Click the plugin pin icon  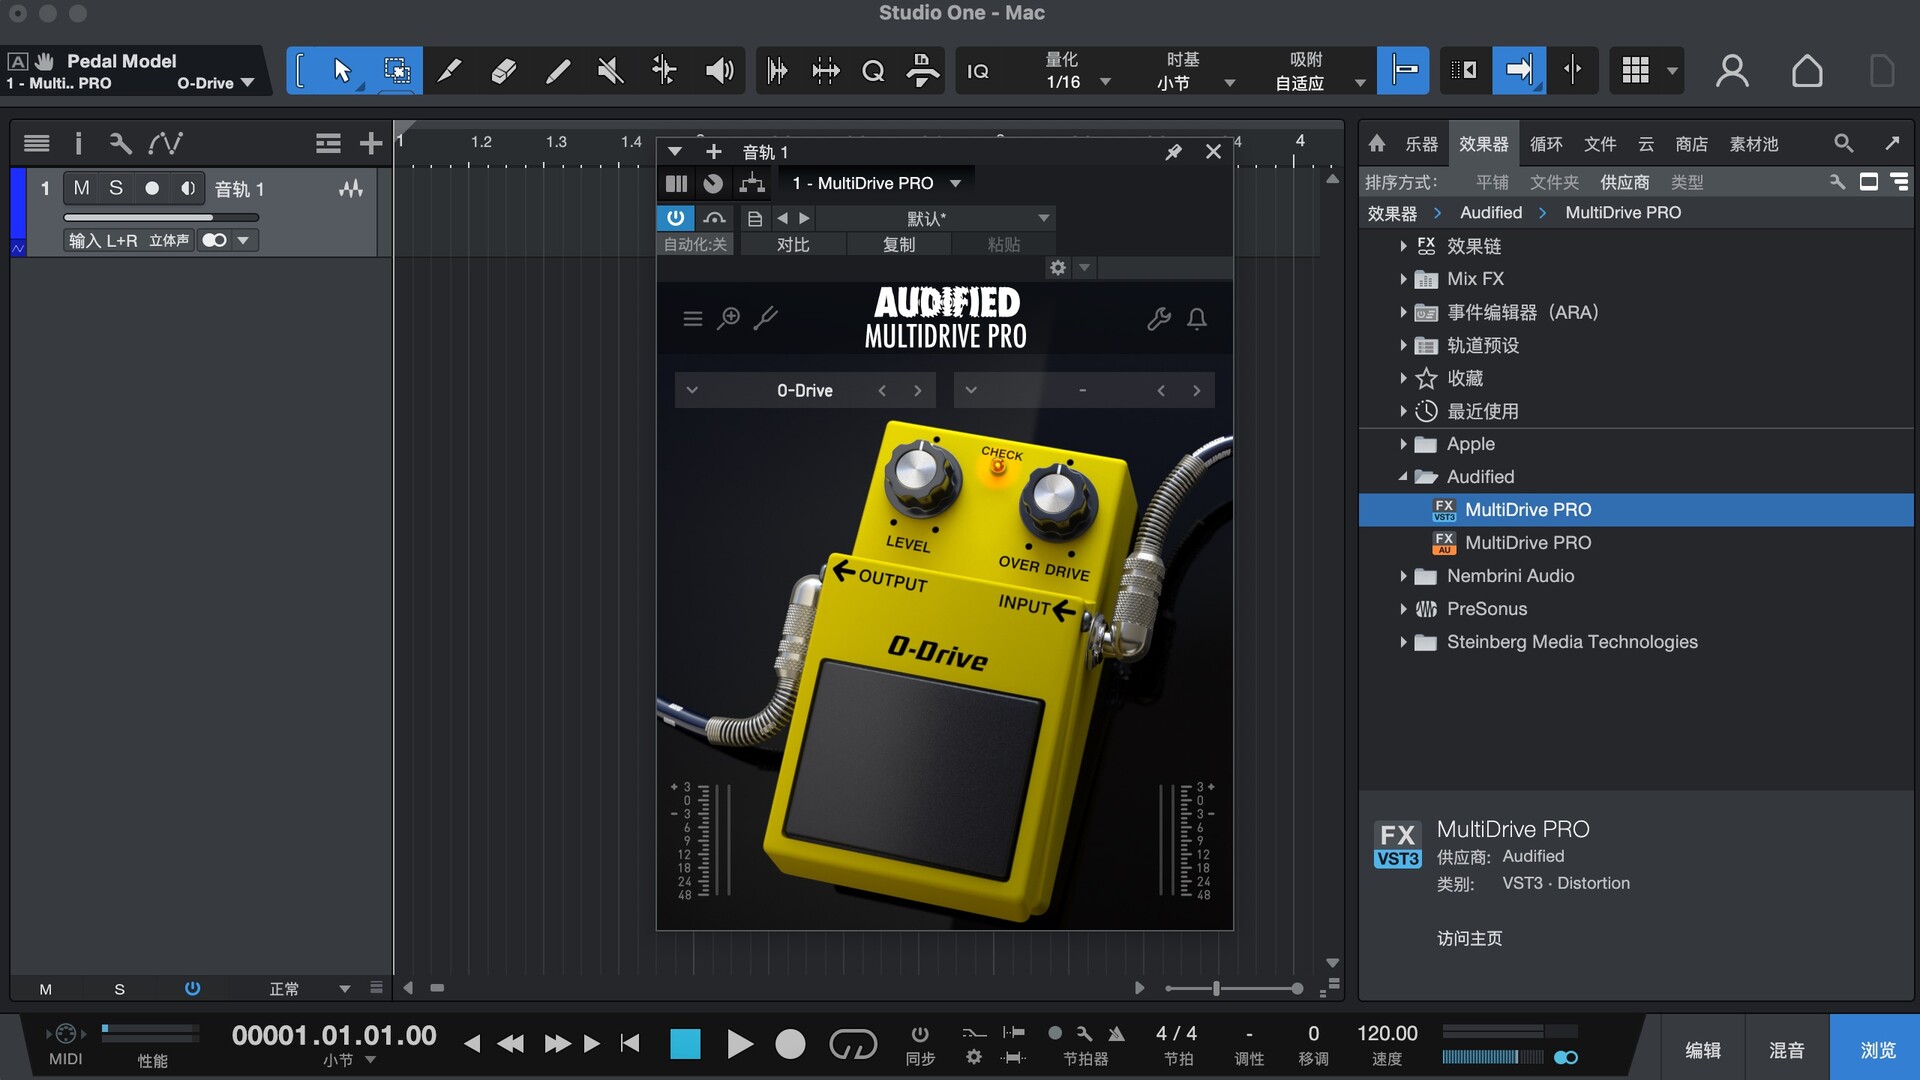[1173, 152]
